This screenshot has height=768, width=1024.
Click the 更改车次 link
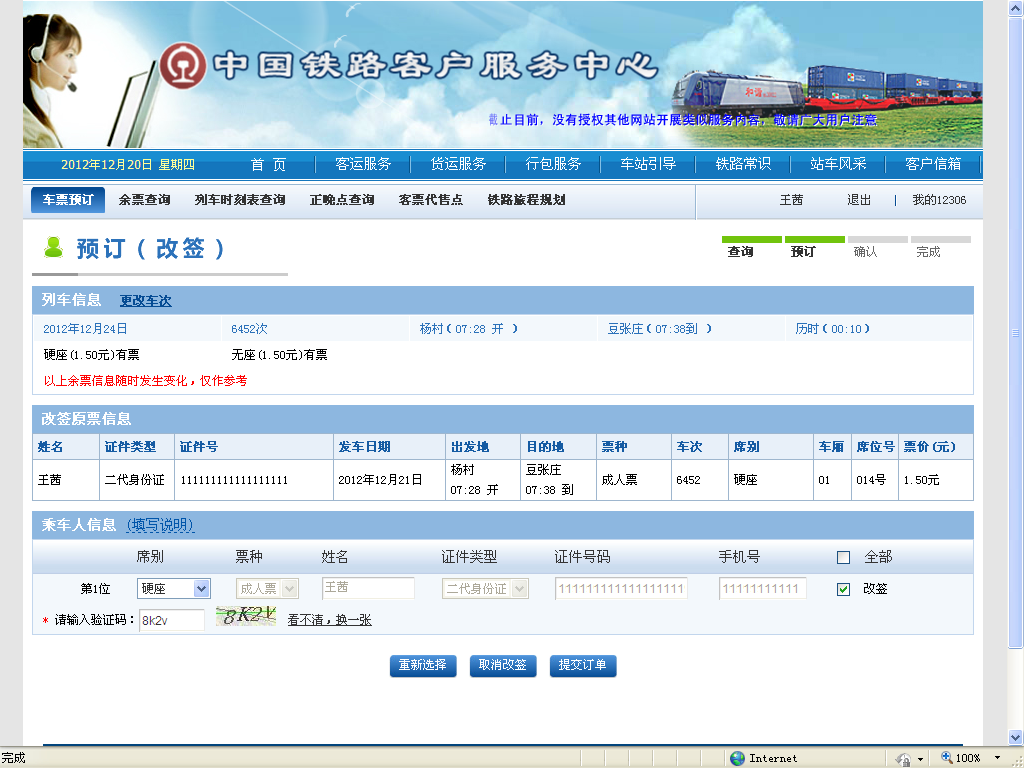pos(146,301)
